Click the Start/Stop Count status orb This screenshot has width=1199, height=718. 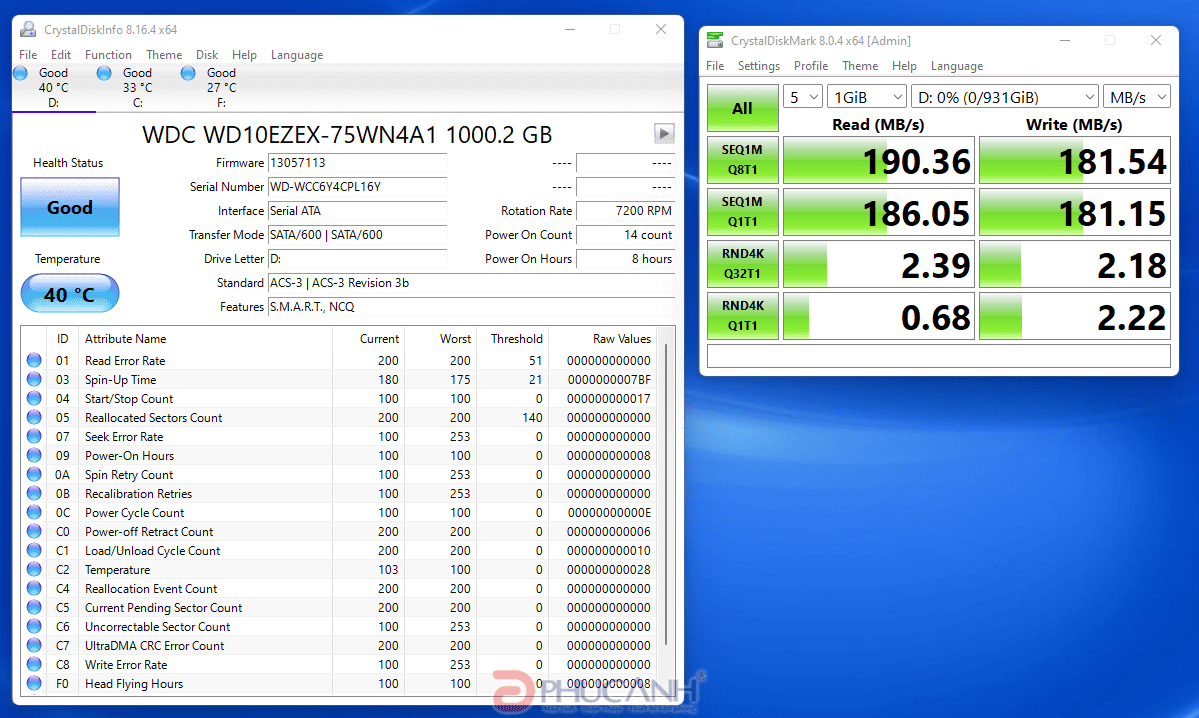coord(34,398)
